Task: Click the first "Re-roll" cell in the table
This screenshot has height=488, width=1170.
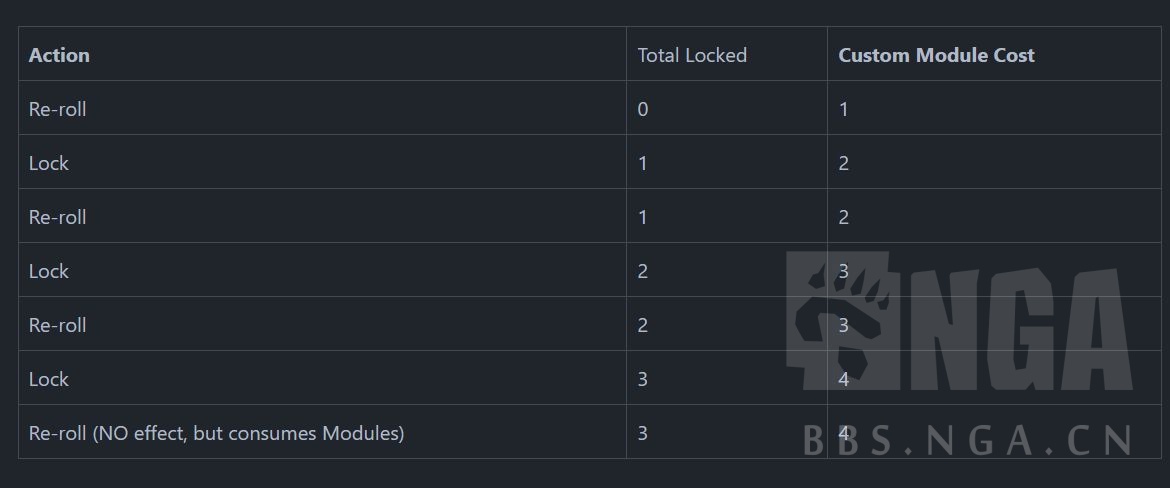Action: click(57, 109)
